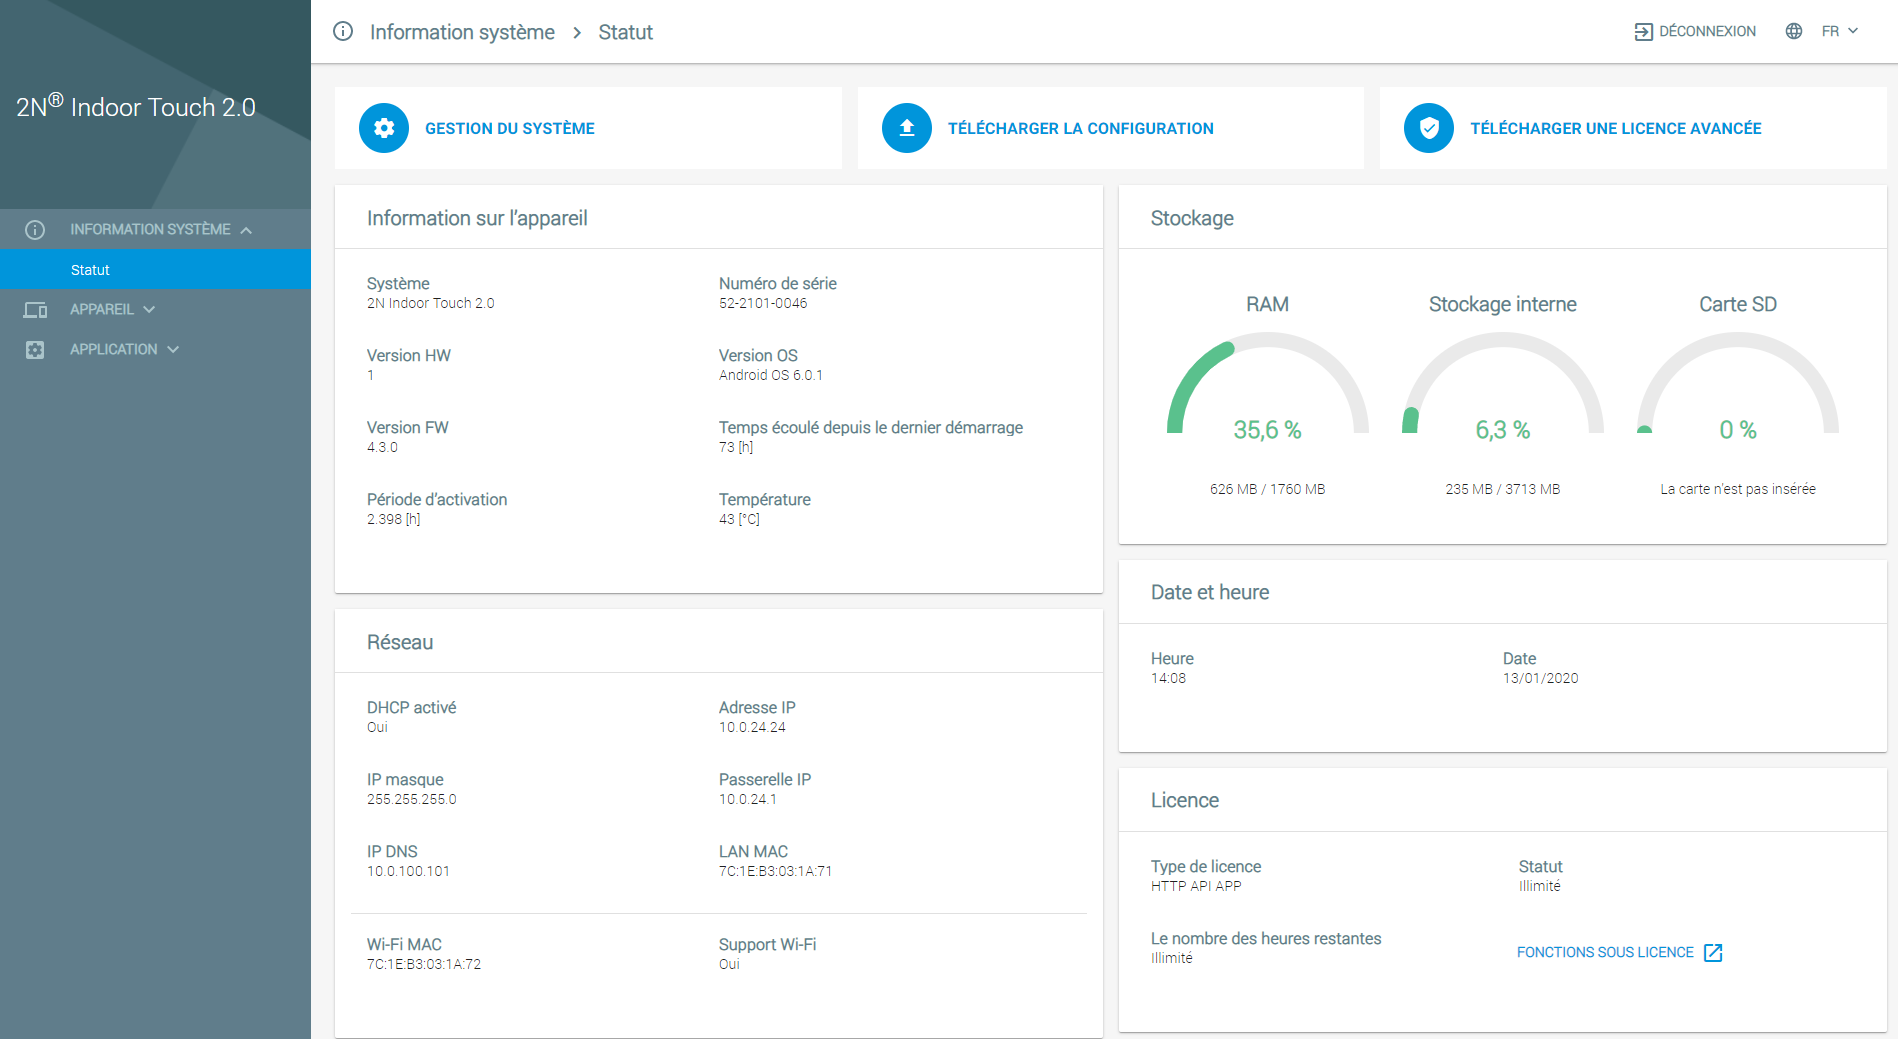1898x1039 pixels.
Task: Click subnet mask 255.255.255.0
Action: [412, 799]
